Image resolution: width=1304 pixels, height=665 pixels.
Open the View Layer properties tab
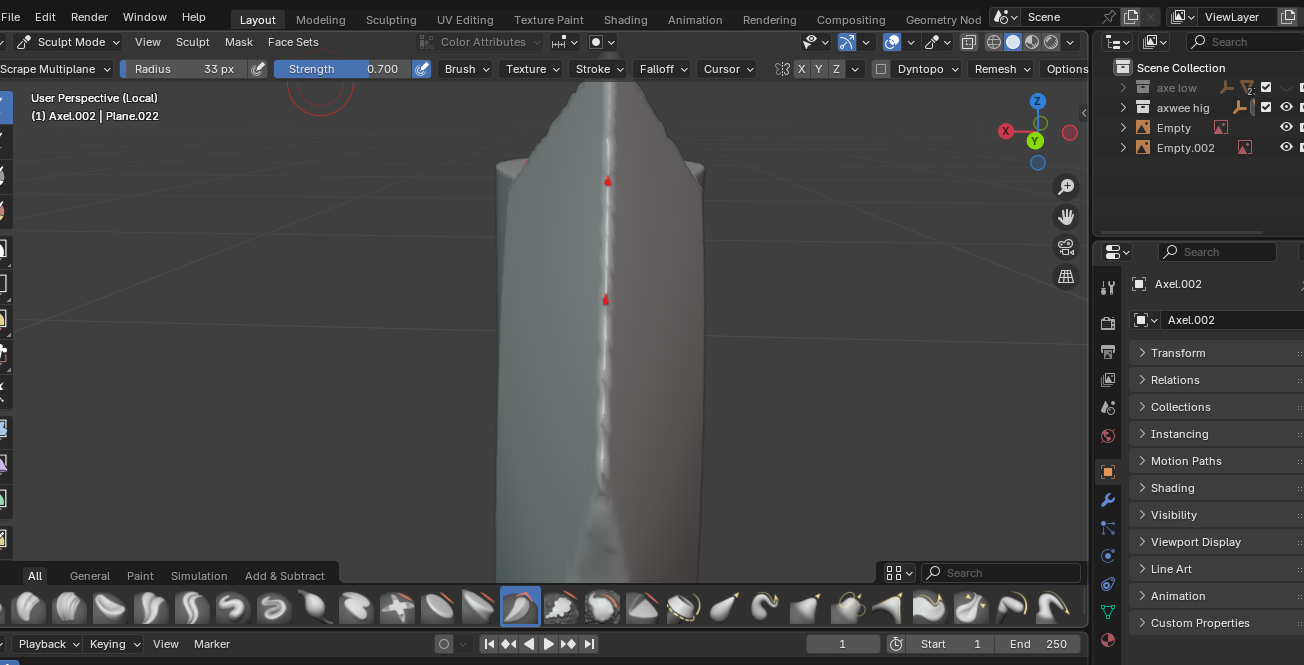click(1107, 380)
